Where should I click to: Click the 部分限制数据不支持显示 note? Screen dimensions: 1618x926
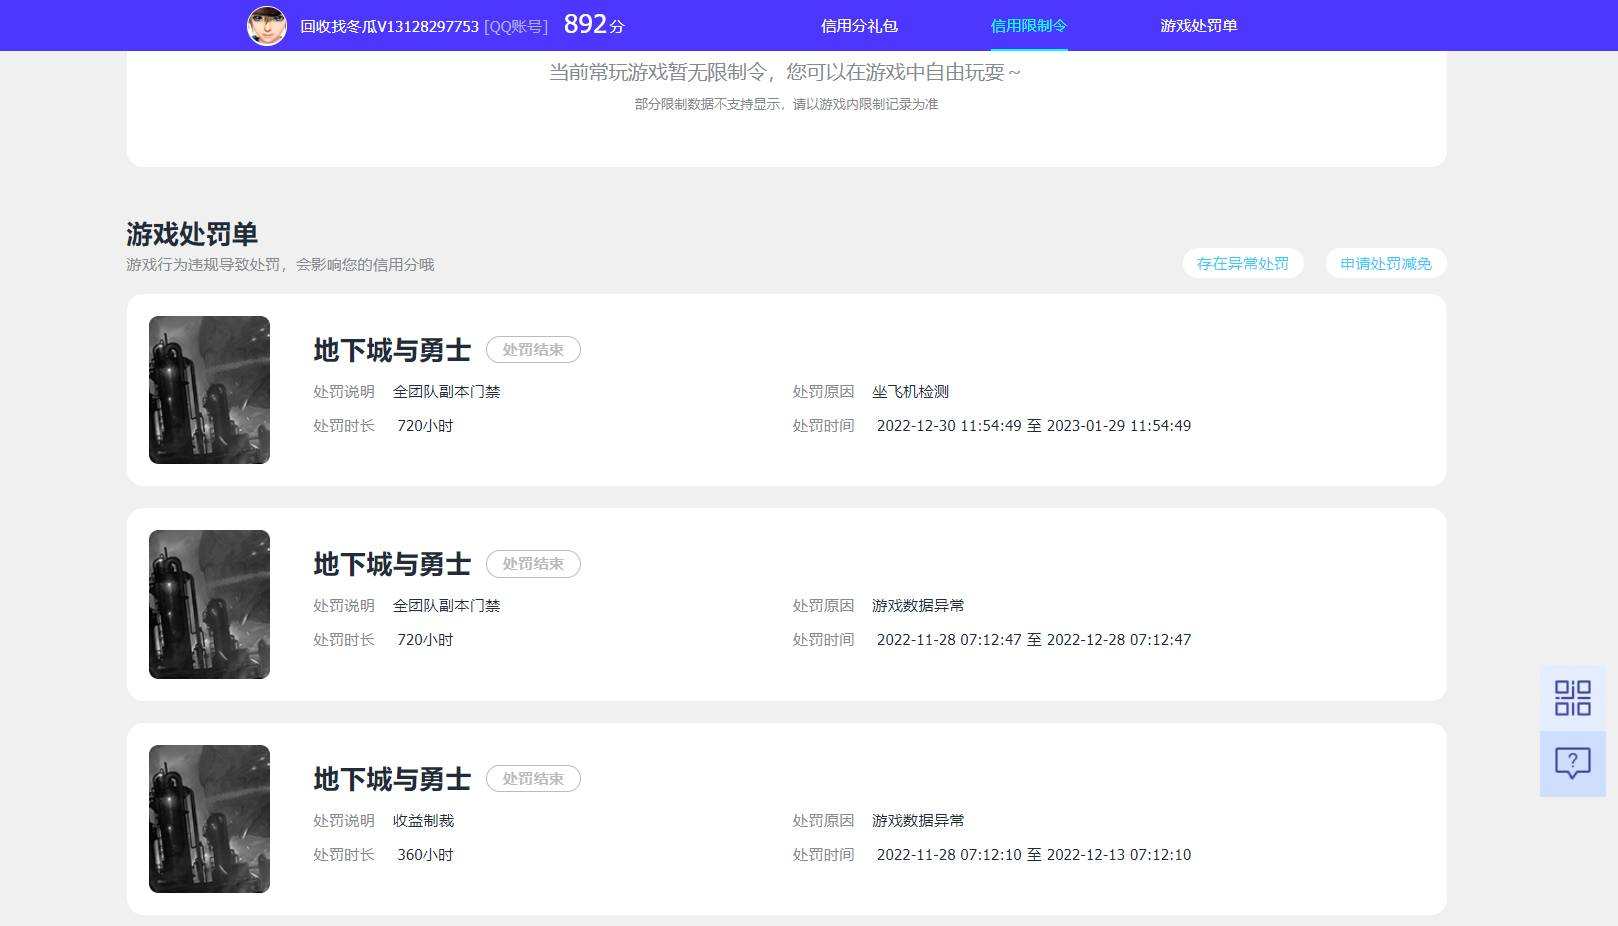(x=786, y=104)
